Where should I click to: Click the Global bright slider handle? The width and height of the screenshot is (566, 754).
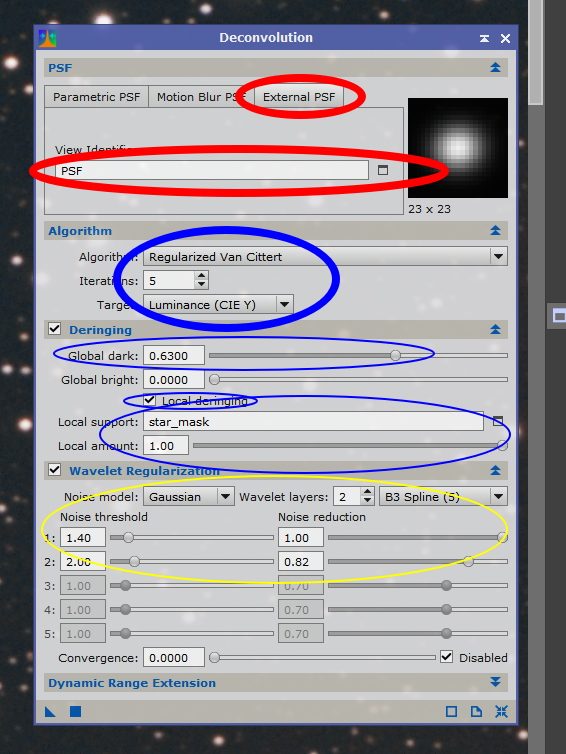214,379
